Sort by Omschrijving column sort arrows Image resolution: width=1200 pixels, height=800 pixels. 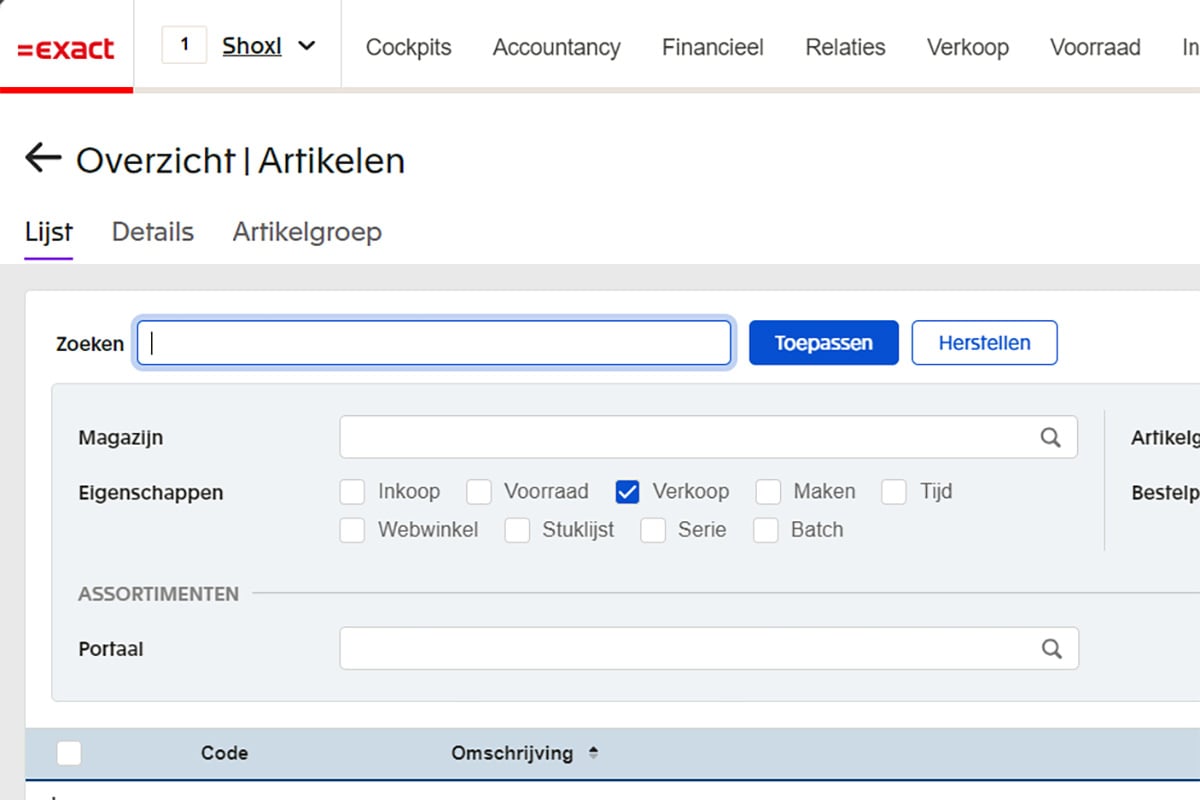(x=593, y=754)
